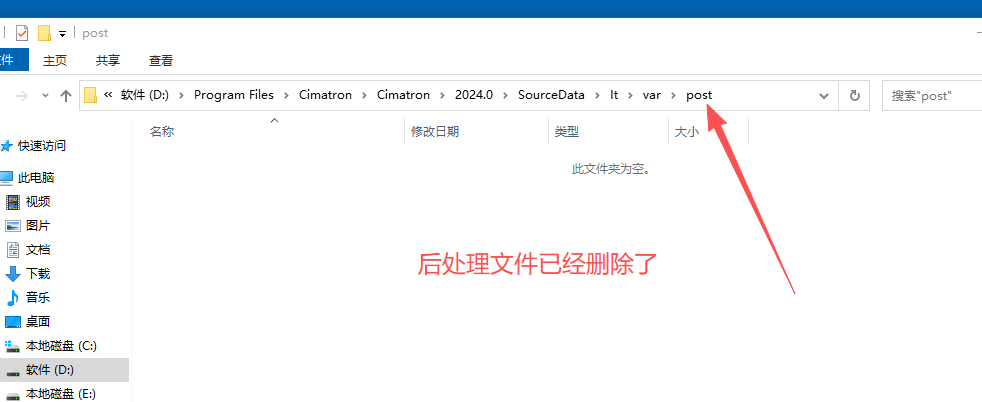Click the Properties checkmark icon in title bar
Screen dimensions: 982x402
[22, 33]
